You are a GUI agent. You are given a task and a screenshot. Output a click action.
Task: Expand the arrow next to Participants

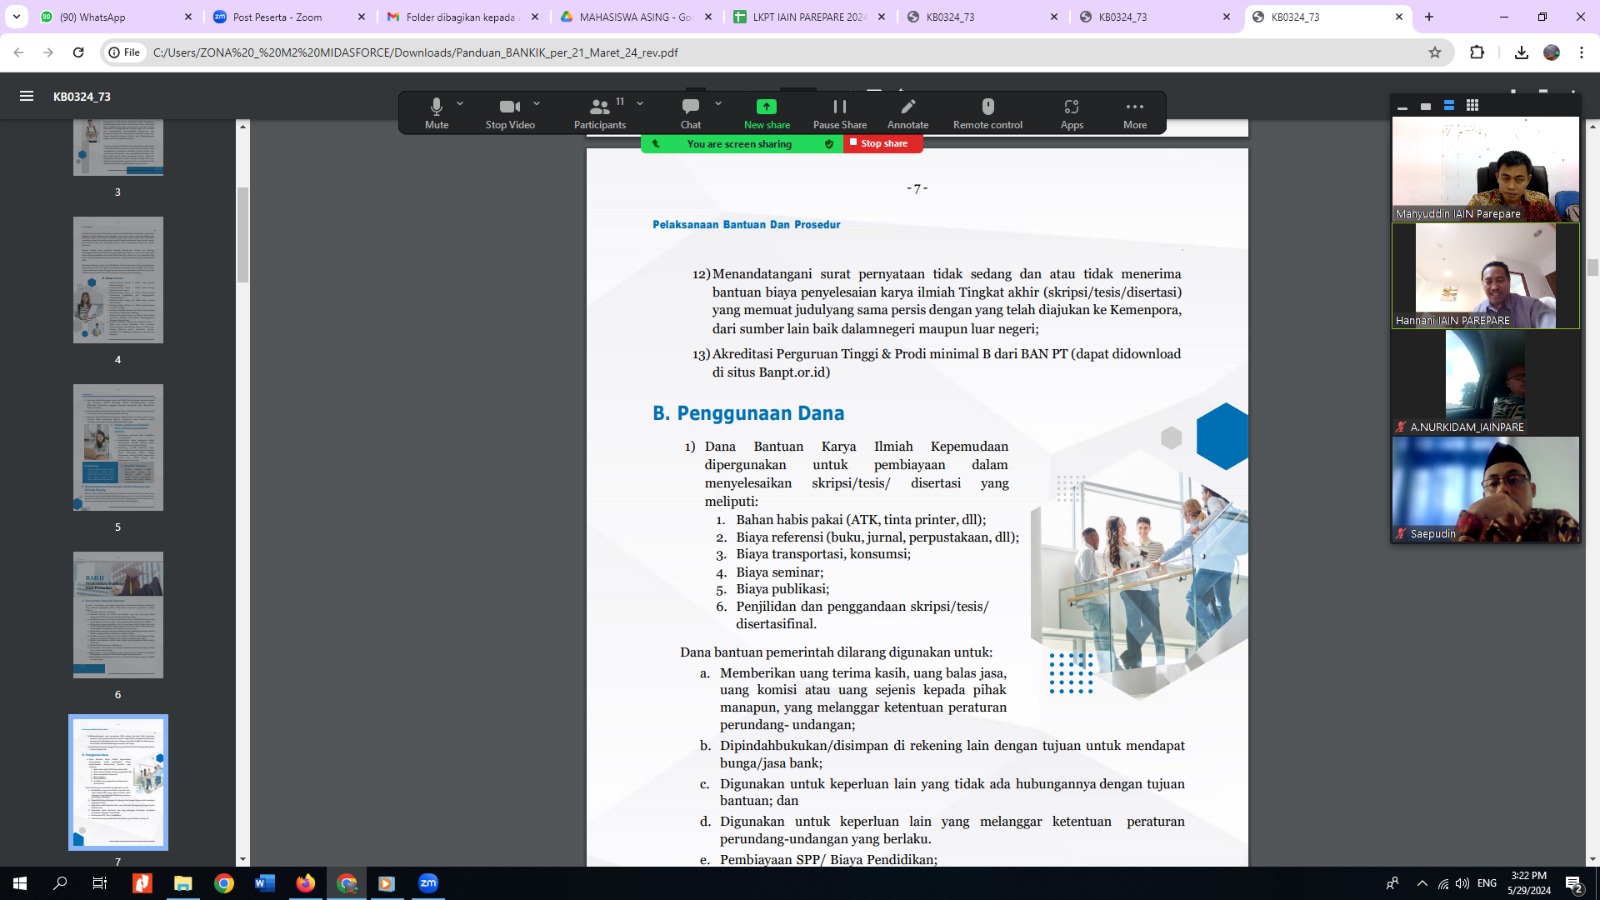(x=640, y=103)
